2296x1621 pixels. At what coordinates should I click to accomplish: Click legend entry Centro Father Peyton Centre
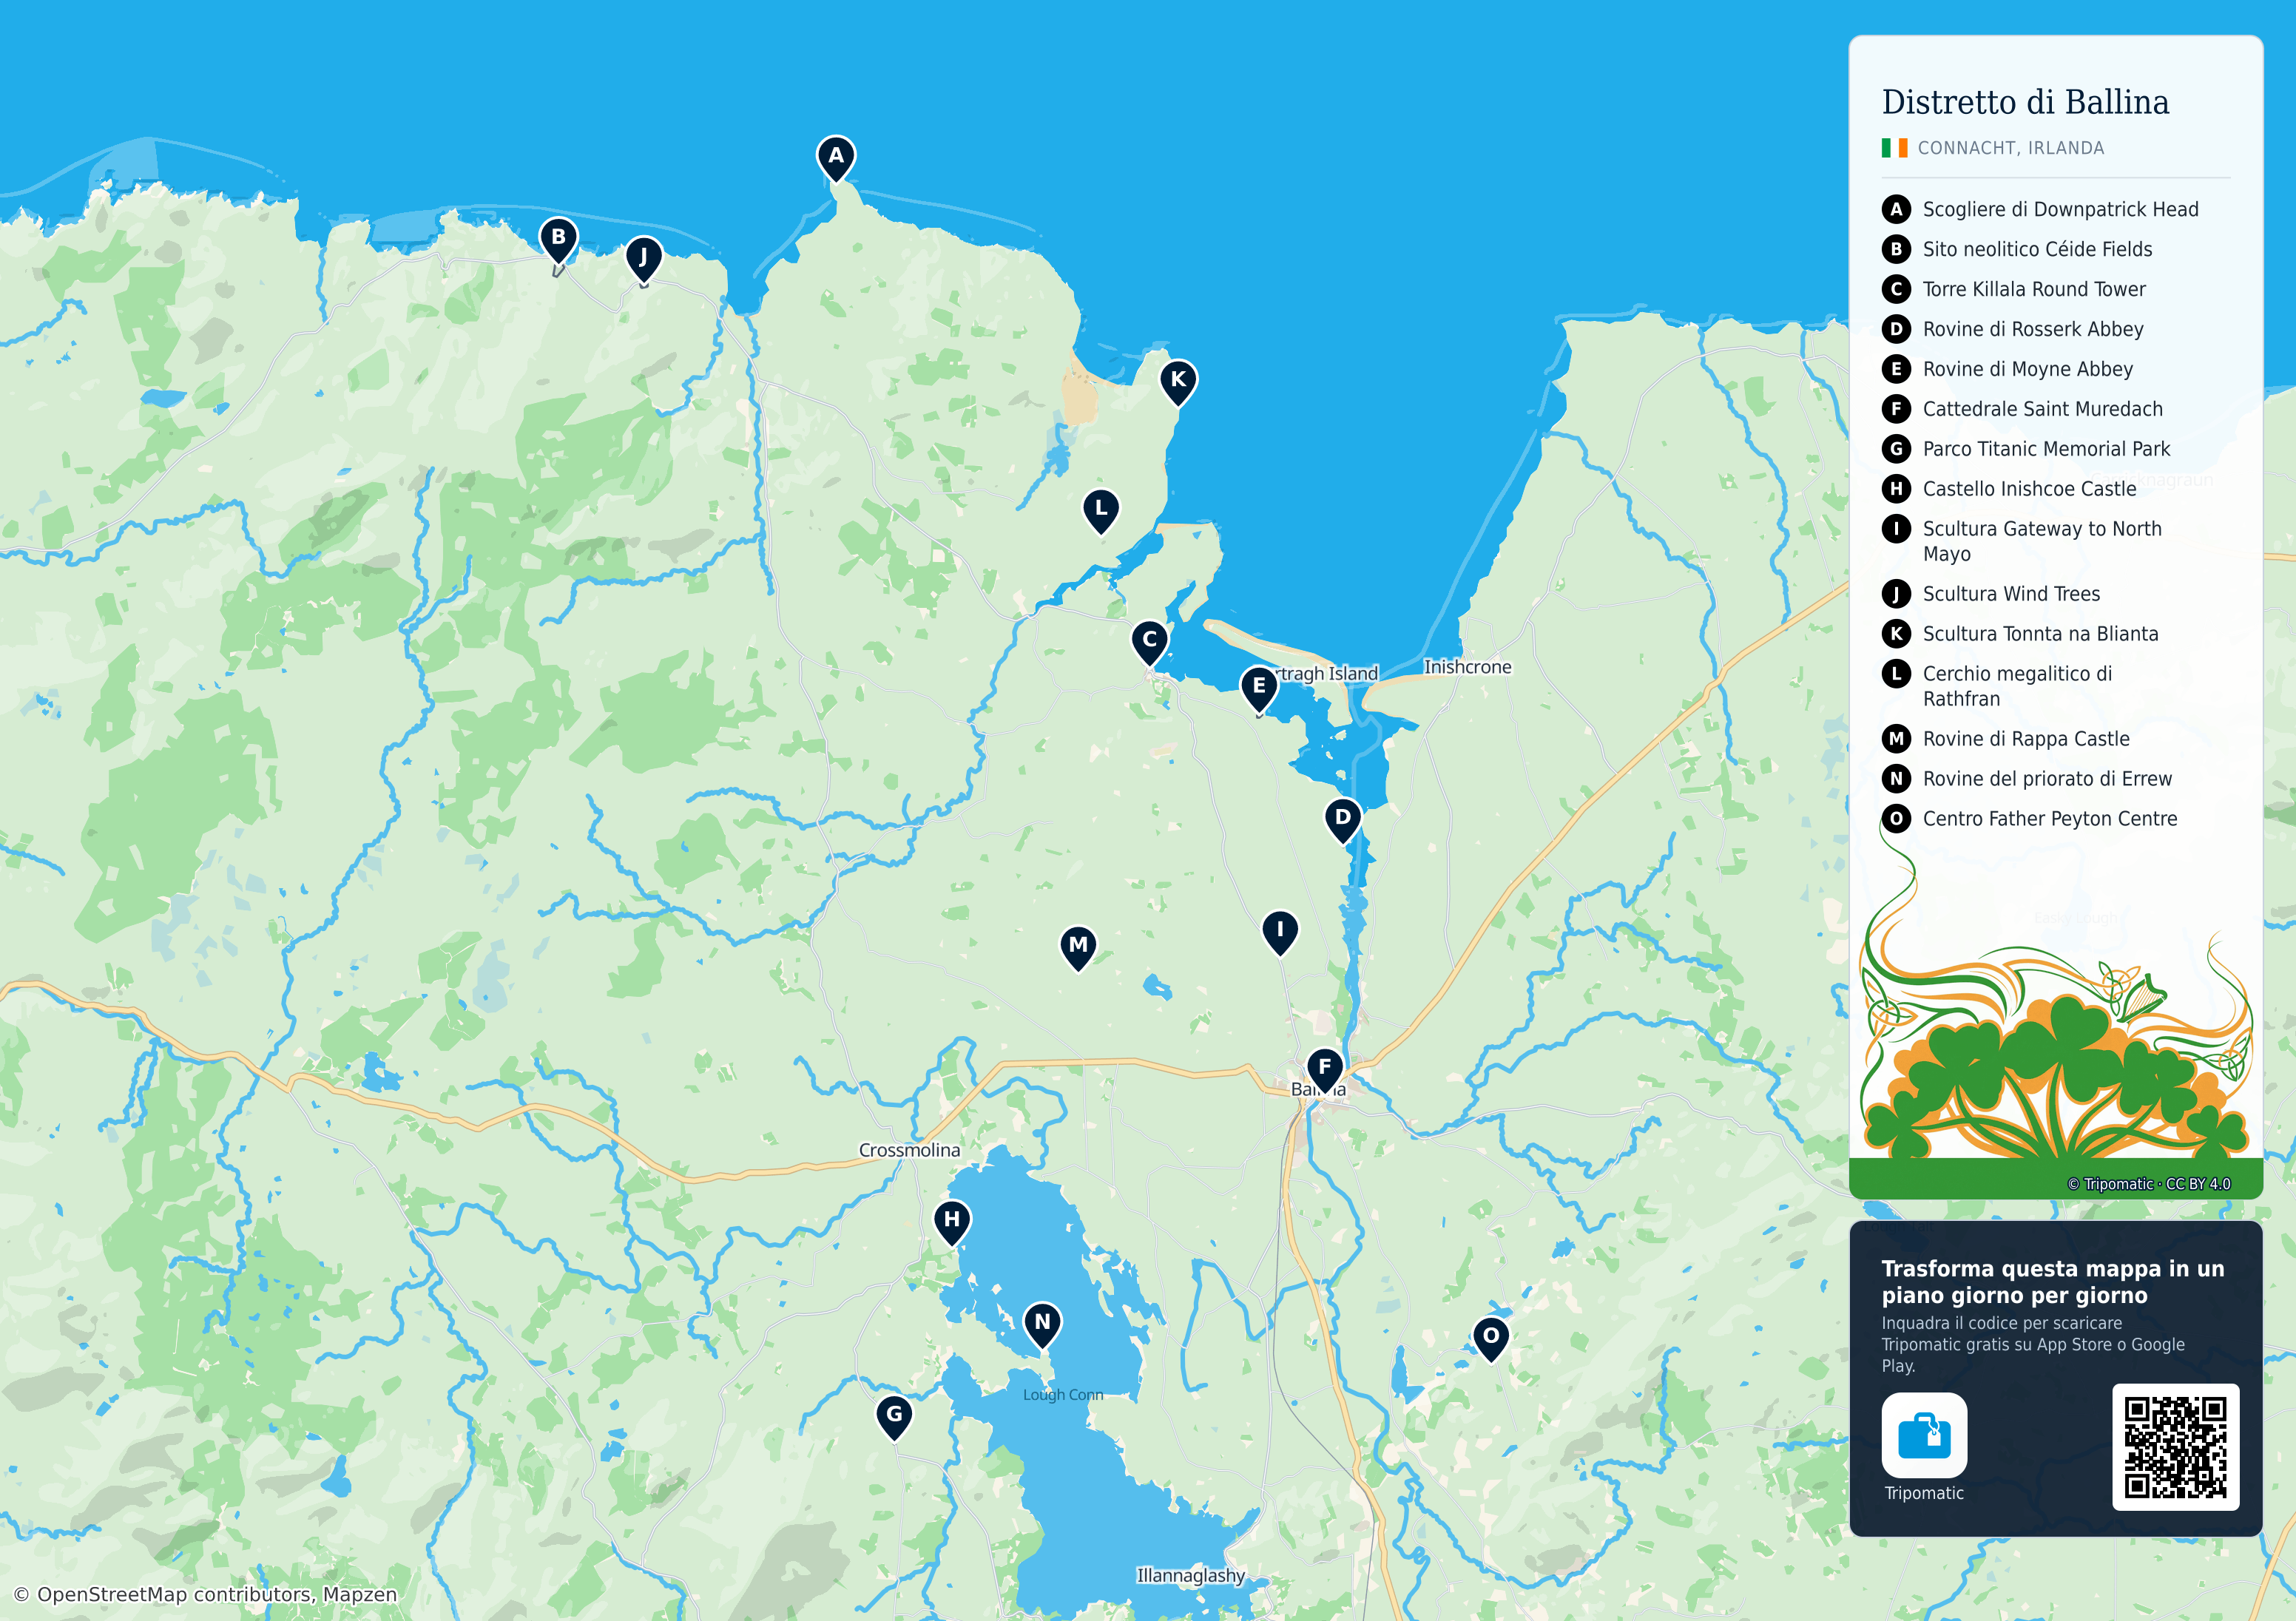point(2030,819)
